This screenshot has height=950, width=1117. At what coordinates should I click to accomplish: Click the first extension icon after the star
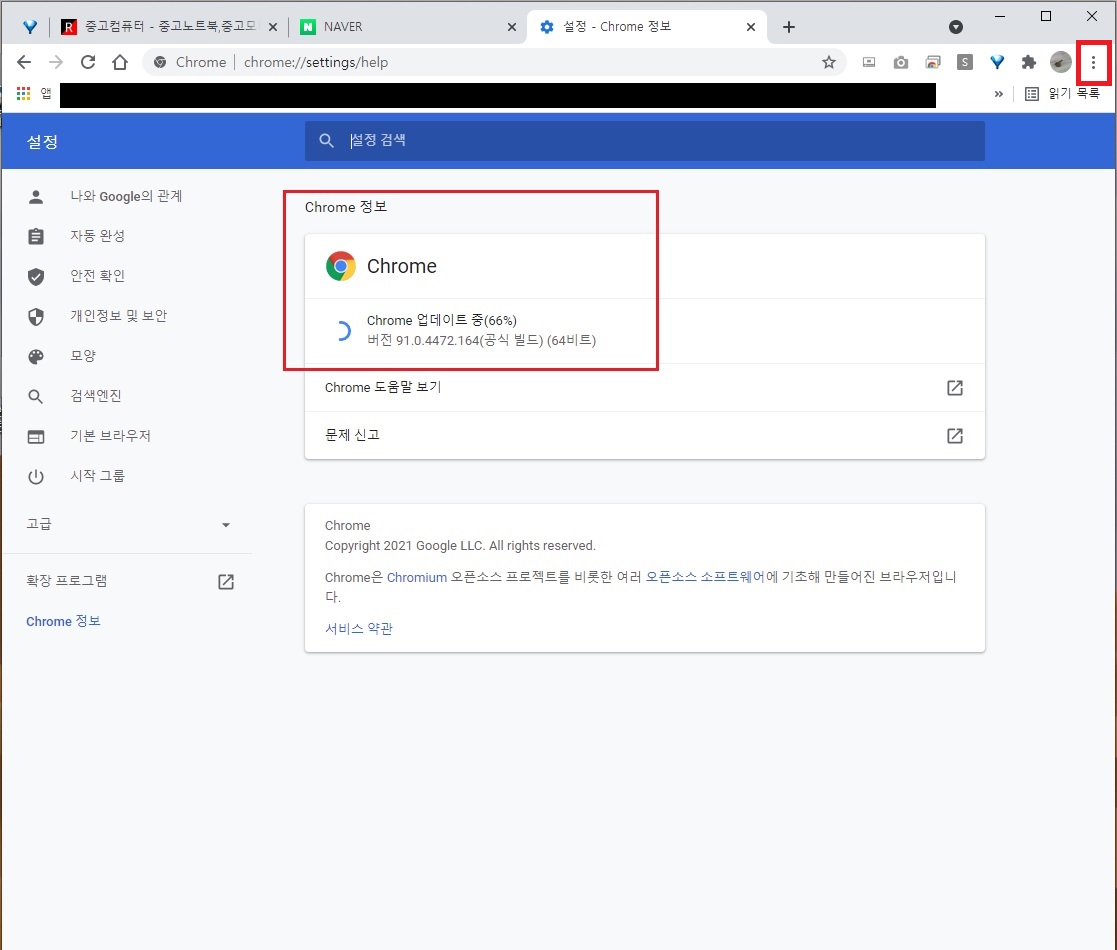click(x=869, y=62)
